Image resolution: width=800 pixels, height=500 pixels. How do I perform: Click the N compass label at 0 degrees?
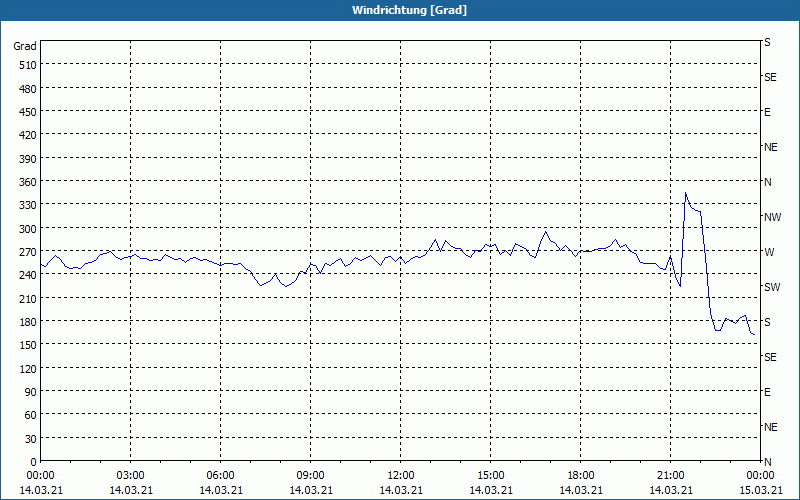[x=767, y=462]
